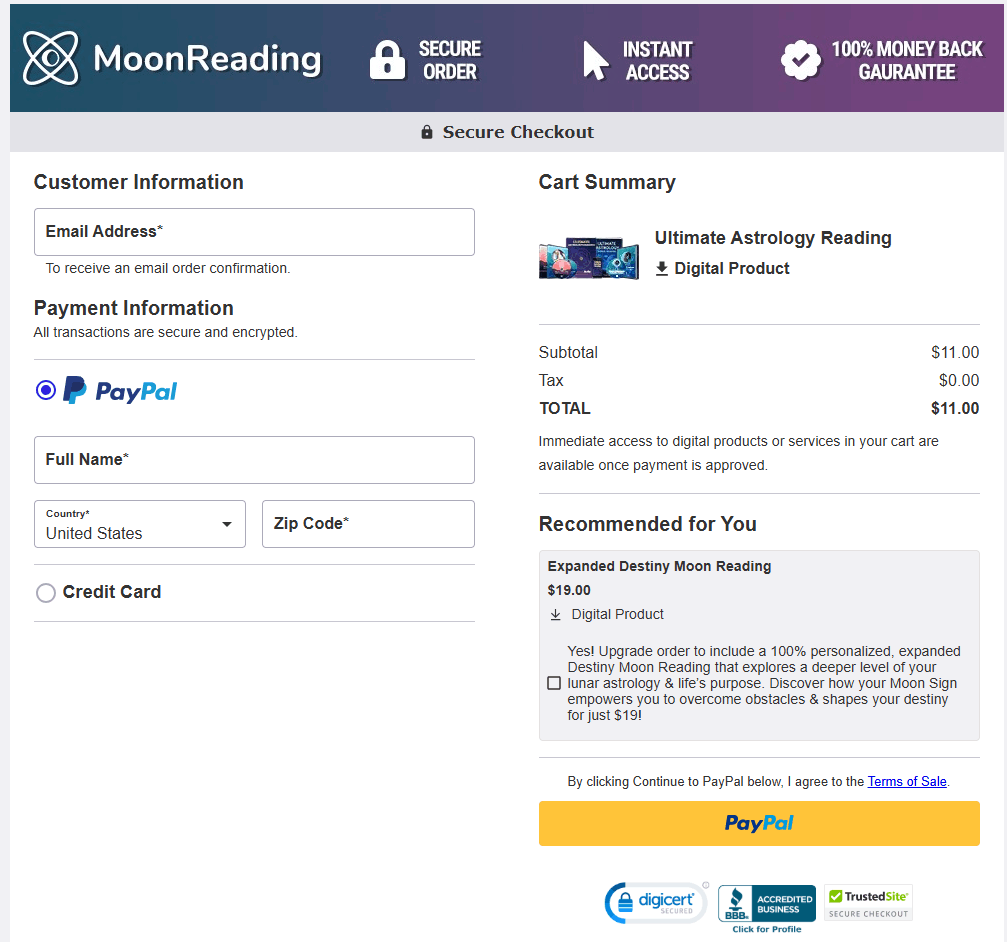Select the PayPal payment radio button

pyautogui.click(x=44, y=389)
